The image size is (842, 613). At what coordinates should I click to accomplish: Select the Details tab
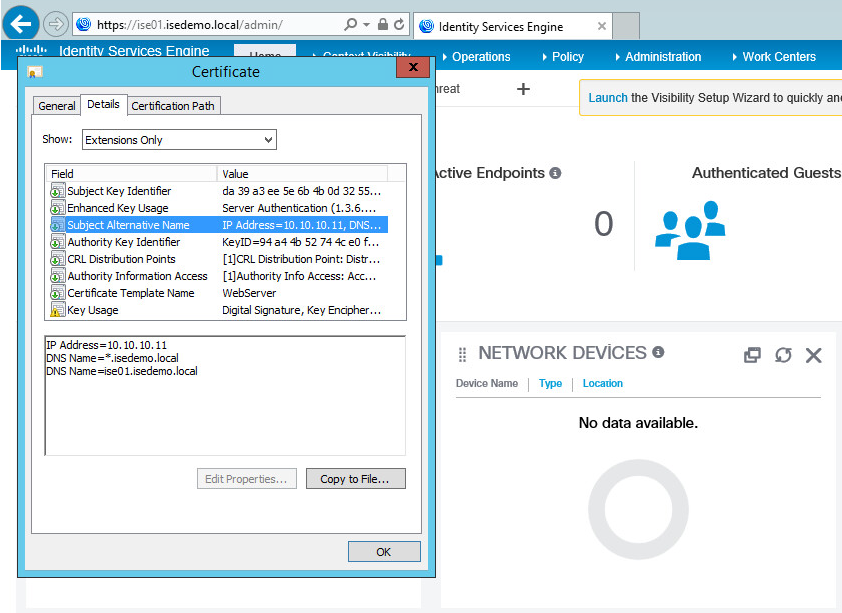(103, 104)
